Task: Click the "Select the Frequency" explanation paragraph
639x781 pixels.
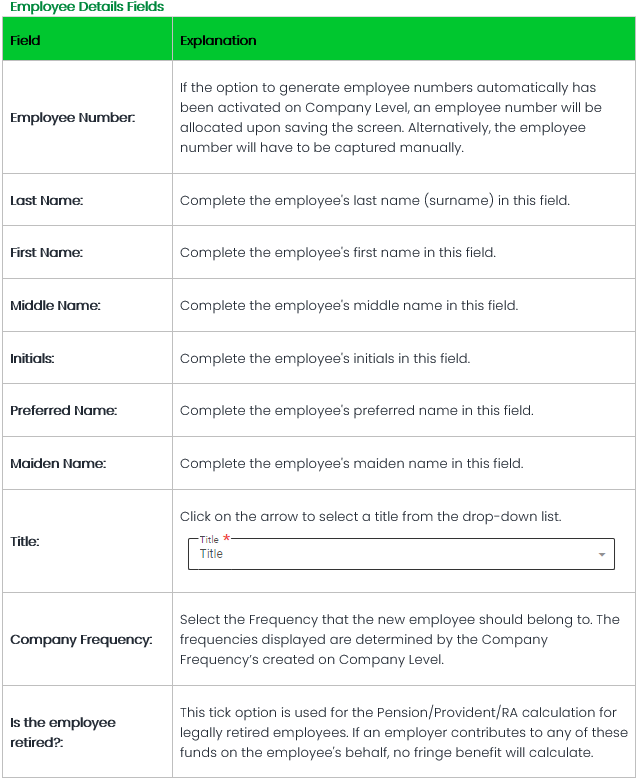Action: pos(399,639)
